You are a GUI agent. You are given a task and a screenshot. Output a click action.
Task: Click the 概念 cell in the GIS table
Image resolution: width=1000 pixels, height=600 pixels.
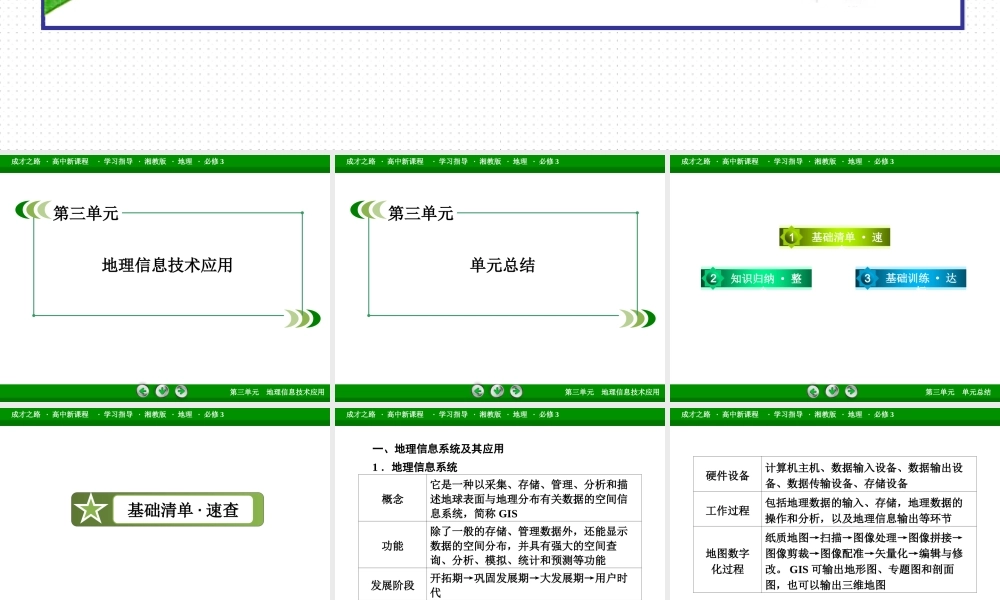391,499
